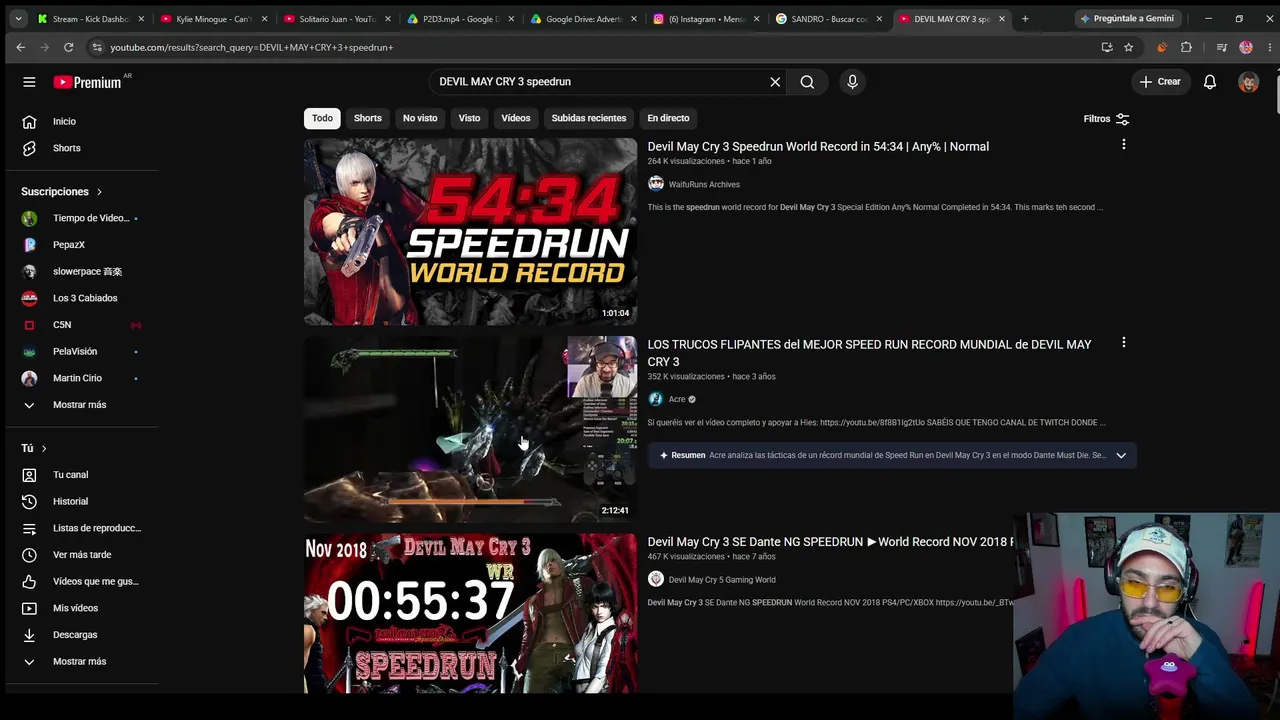The width and height of the screenshot is (1280, 720).
Task: Expand the Tú section chevron
Action: click(44, 448)
